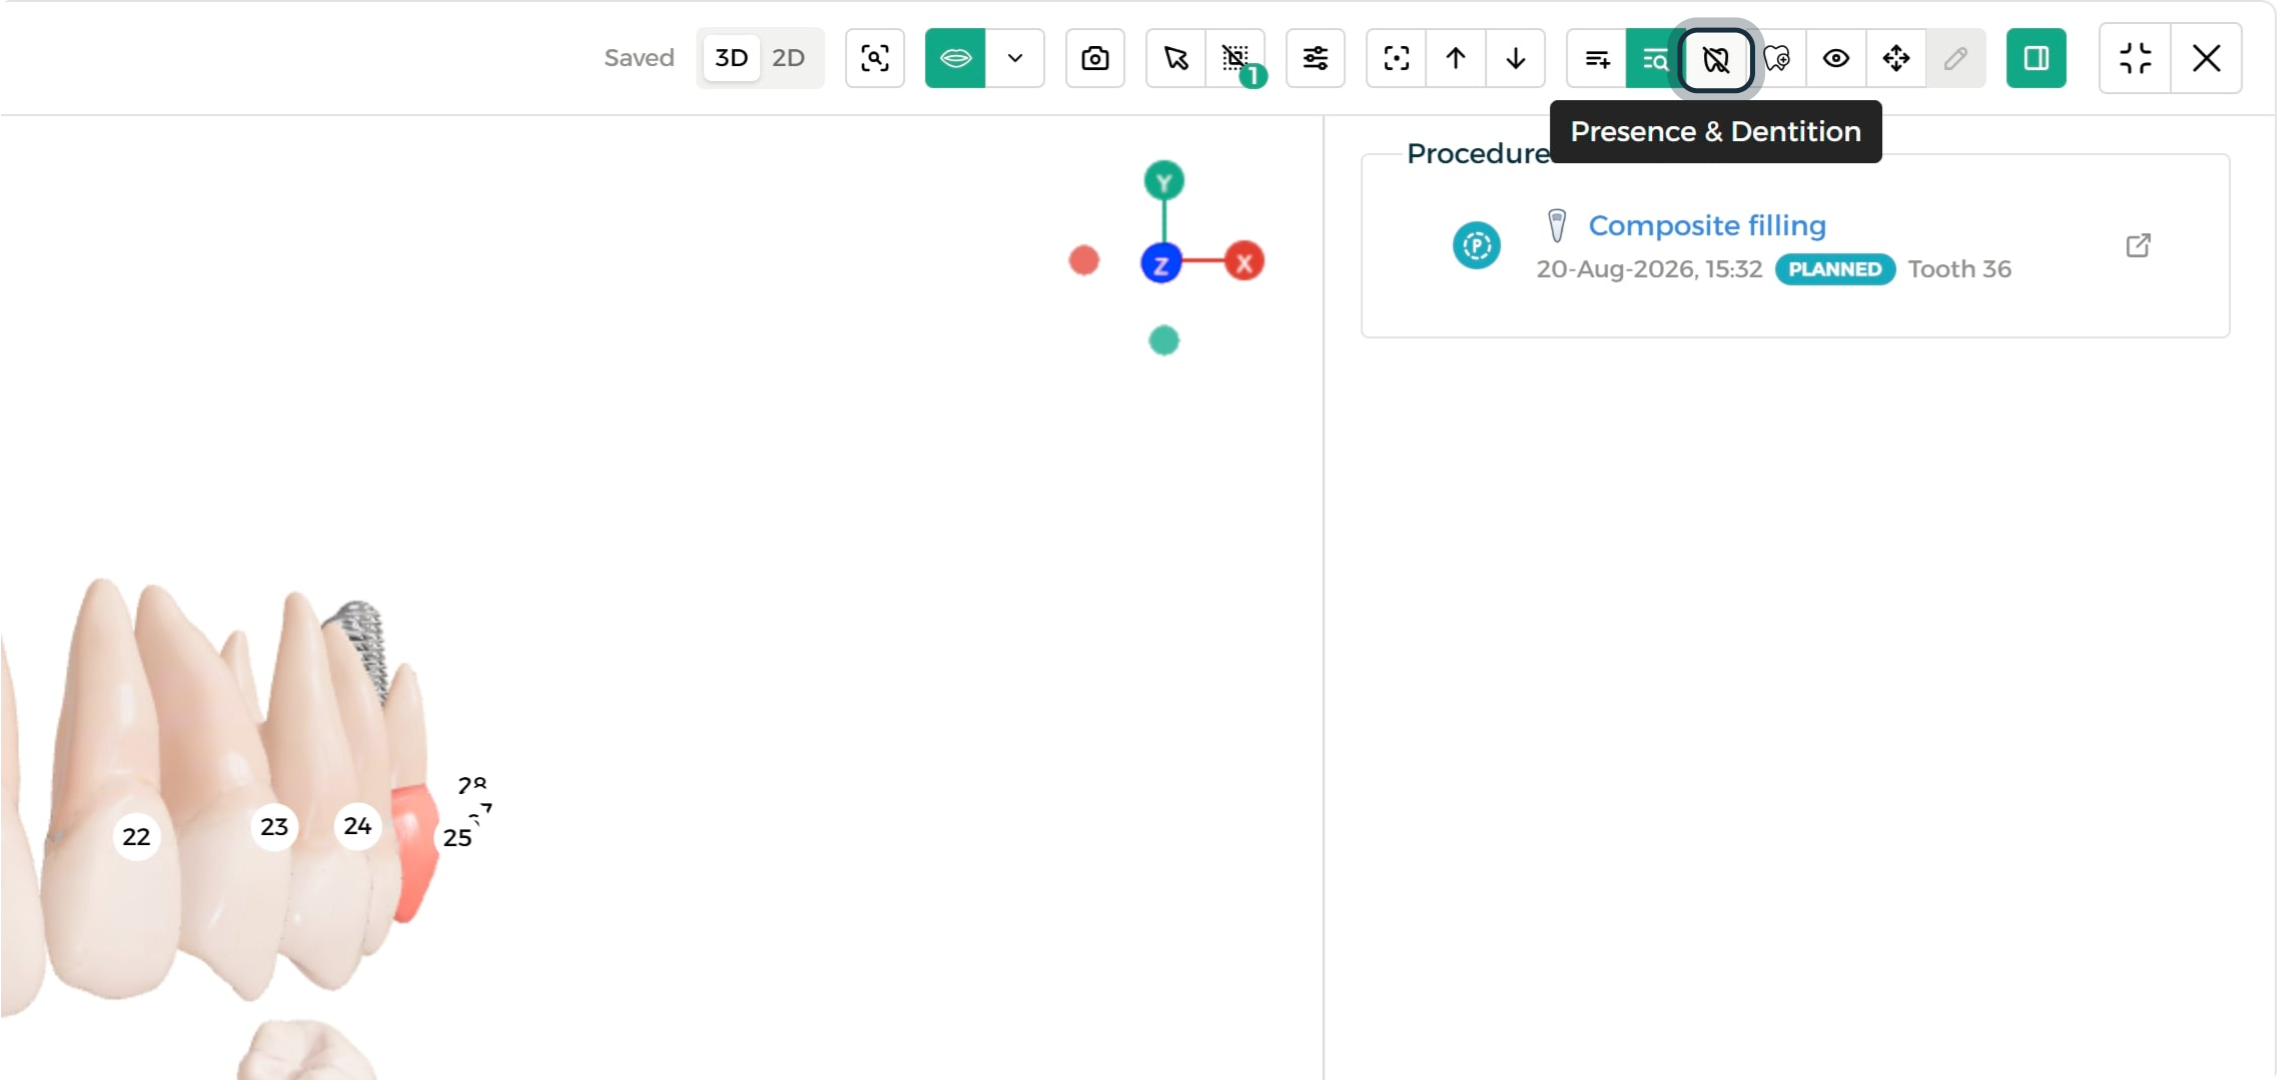2278x1080 pixels.
Task: Switch to the 3D view tab
Action: pyautogui.click(x=731, y=58)
